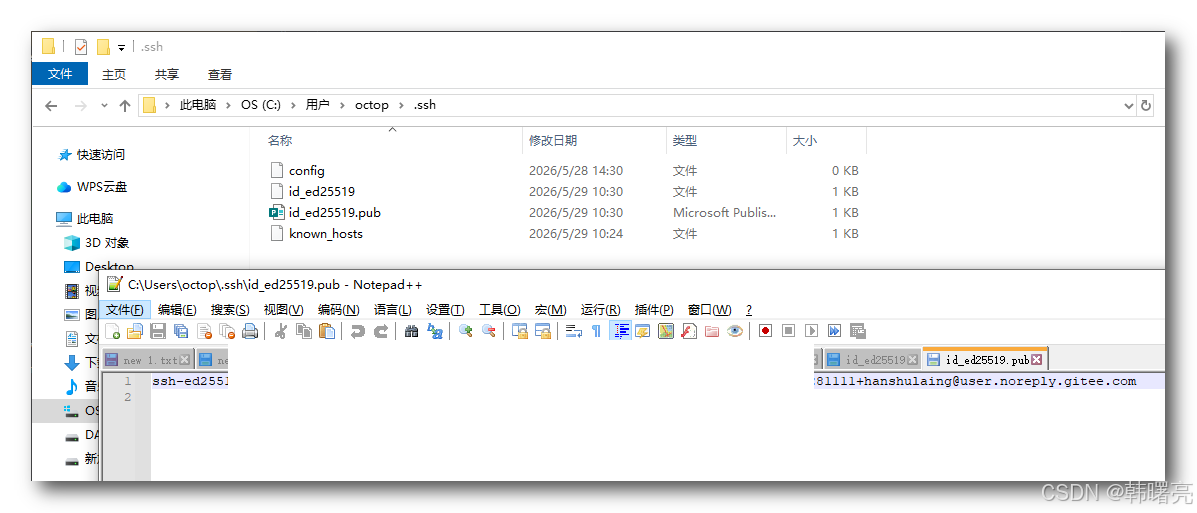Click the Cut scissors icon
This screenshot has height=513, width=1197.
coord(280,331)
